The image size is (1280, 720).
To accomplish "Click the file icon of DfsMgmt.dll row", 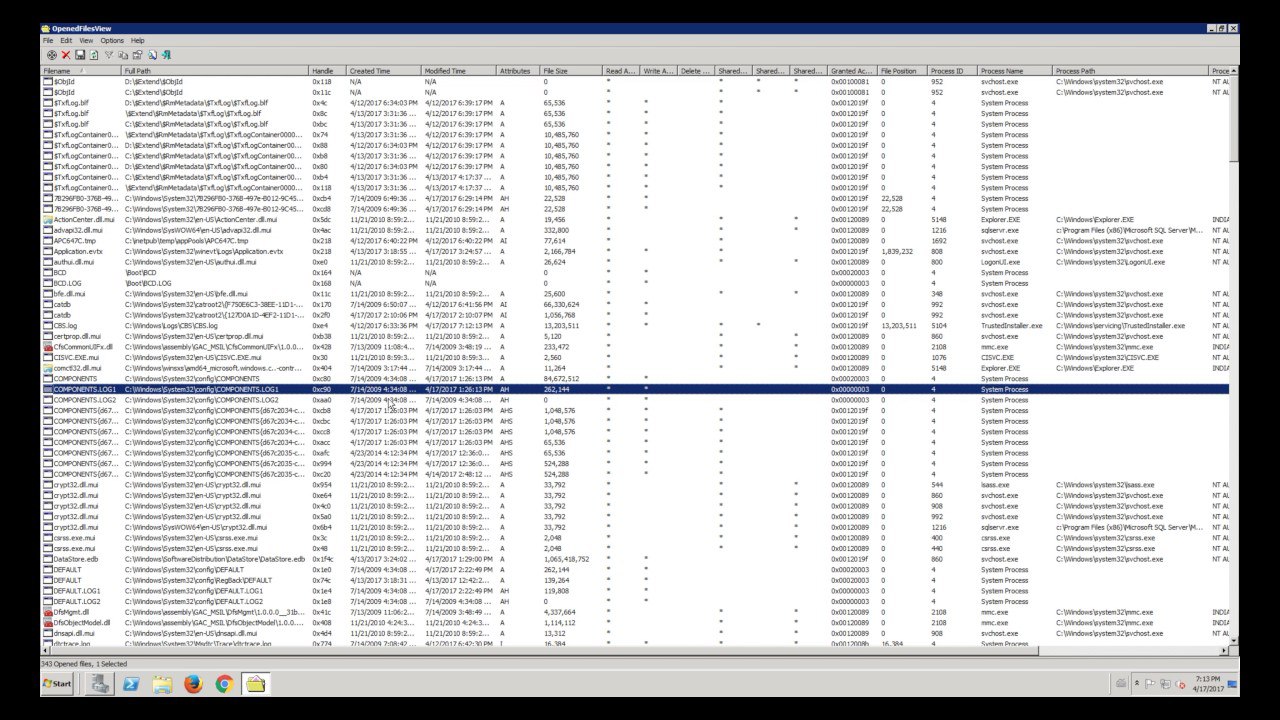I will point(47,612).
